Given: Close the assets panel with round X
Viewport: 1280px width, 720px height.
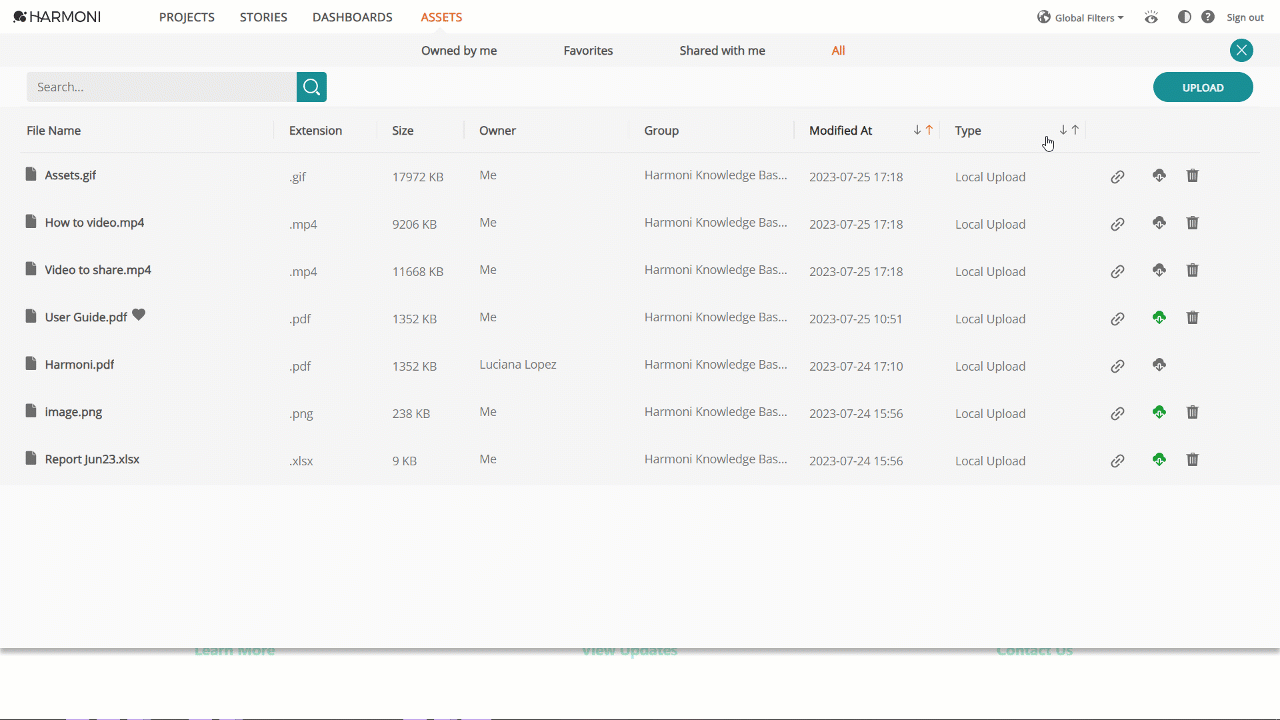Looking at the screenshot, I should (x=1241, y=50).
